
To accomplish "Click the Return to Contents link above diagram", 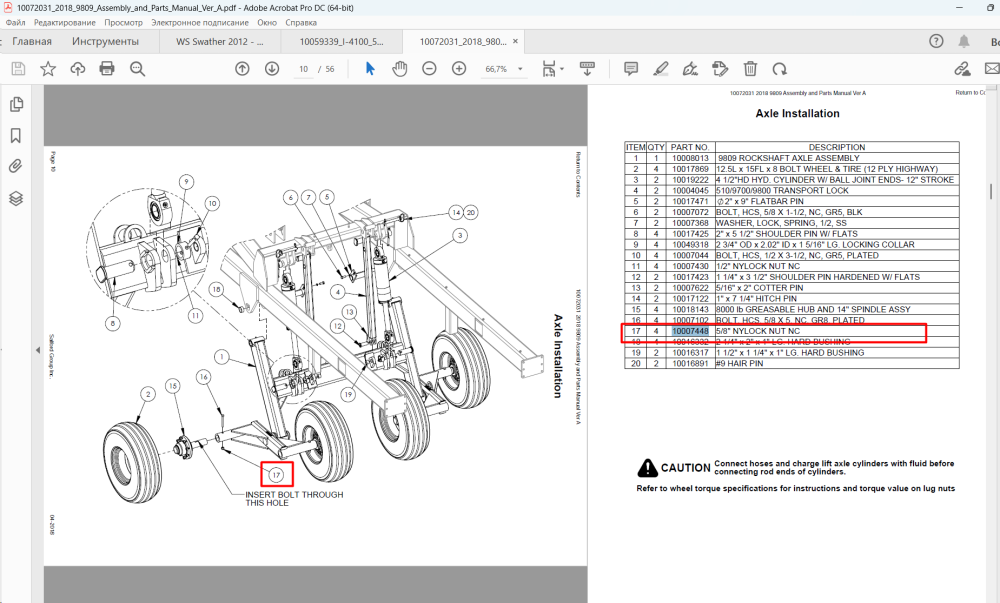I will point(578,174).
